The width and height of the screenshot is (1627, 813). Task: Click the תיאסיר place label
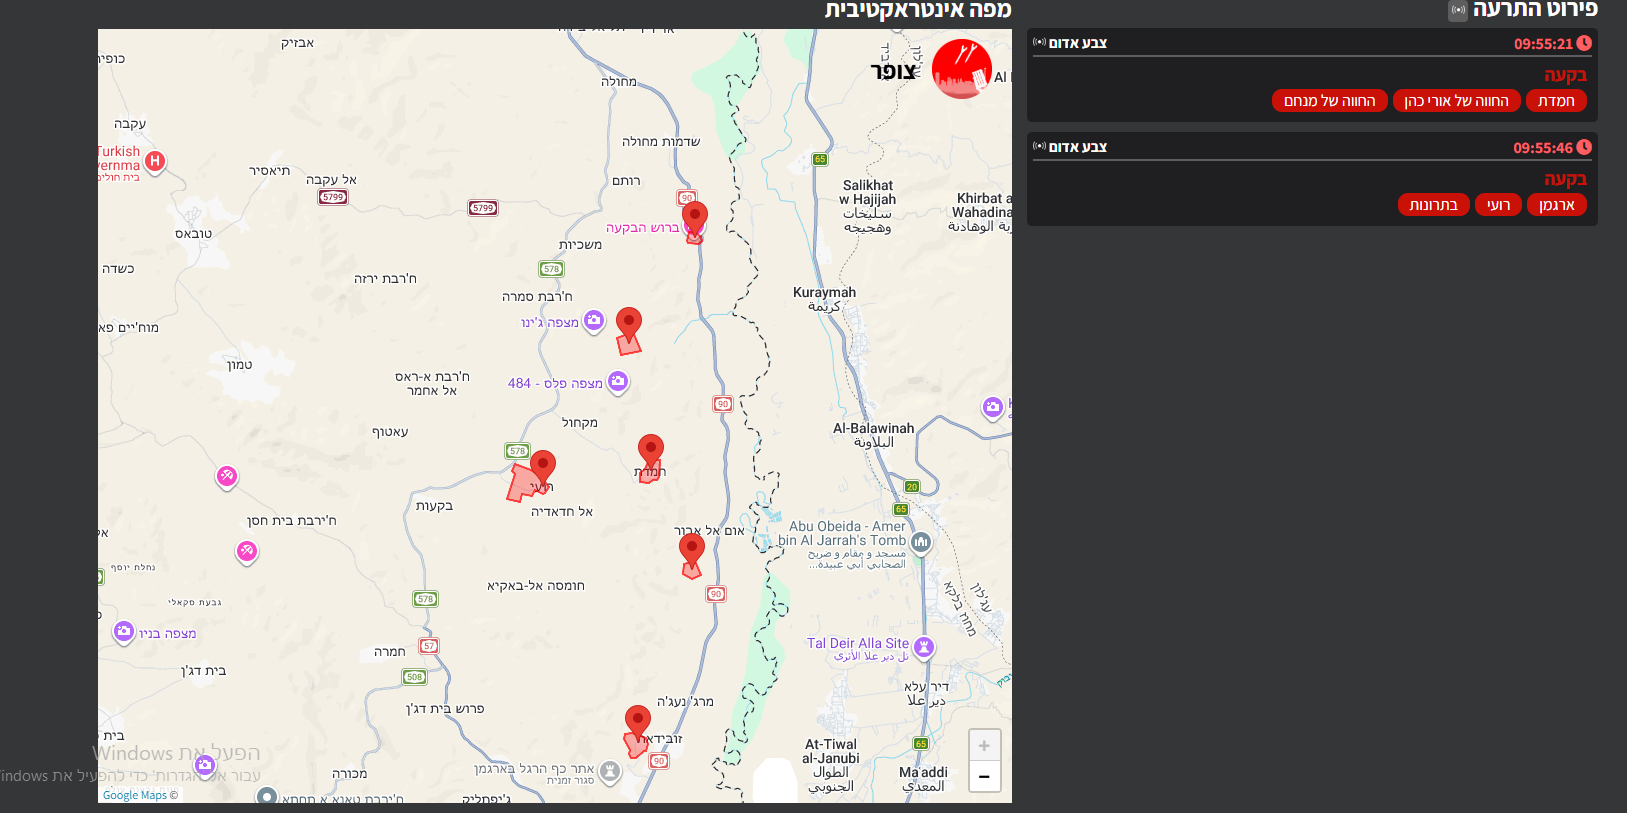point(270,171)
